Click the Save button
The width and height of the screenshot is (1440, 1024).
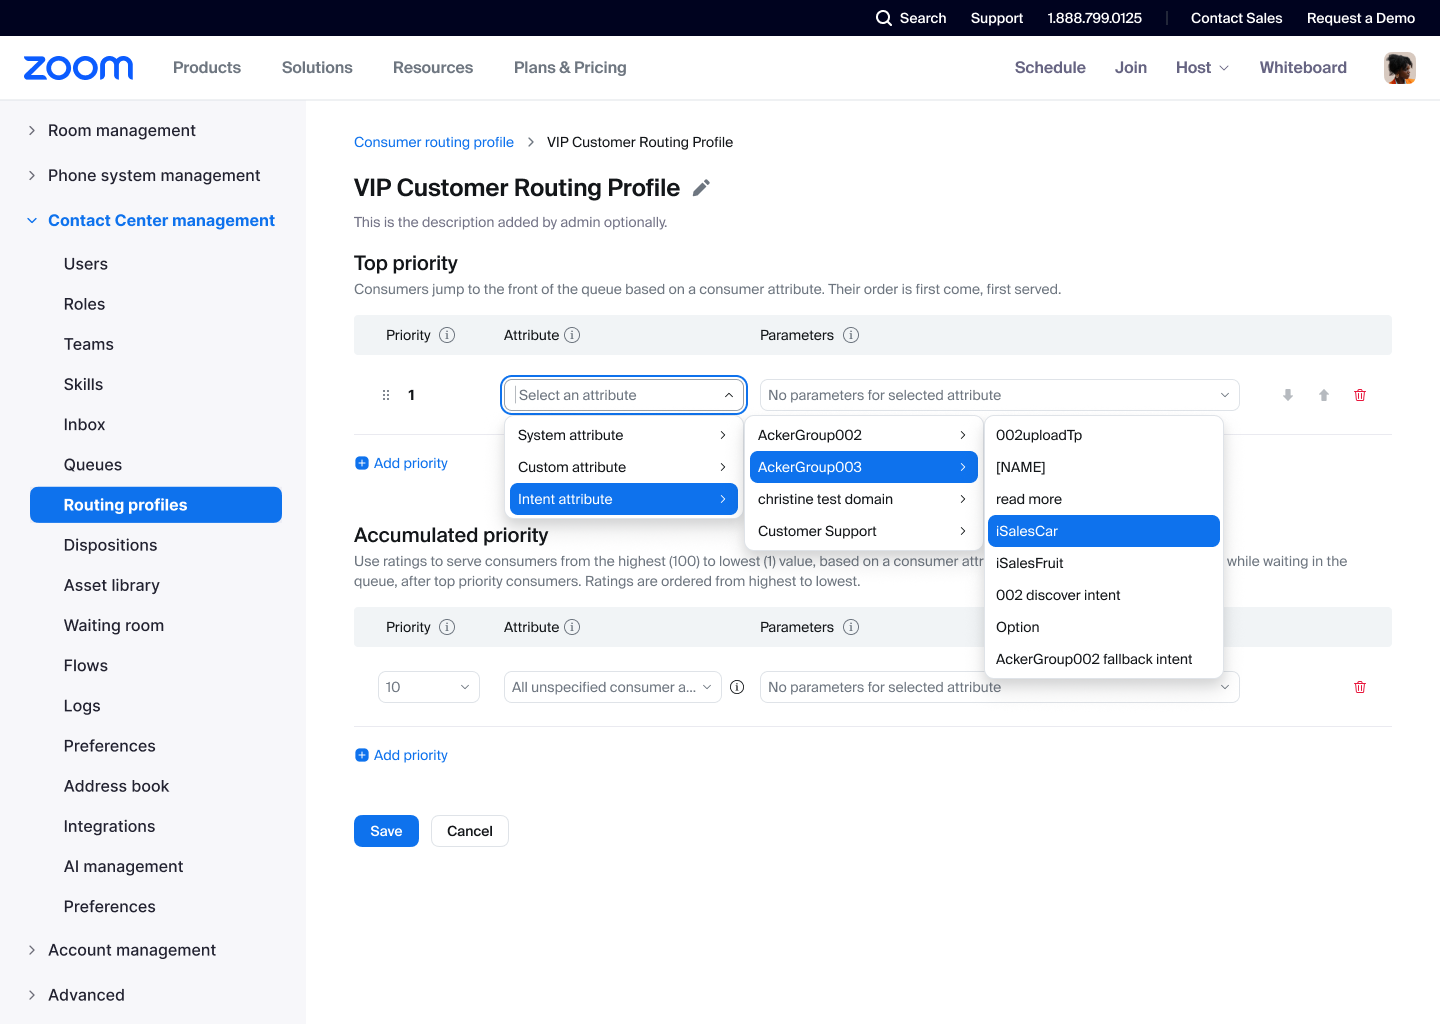386,831
